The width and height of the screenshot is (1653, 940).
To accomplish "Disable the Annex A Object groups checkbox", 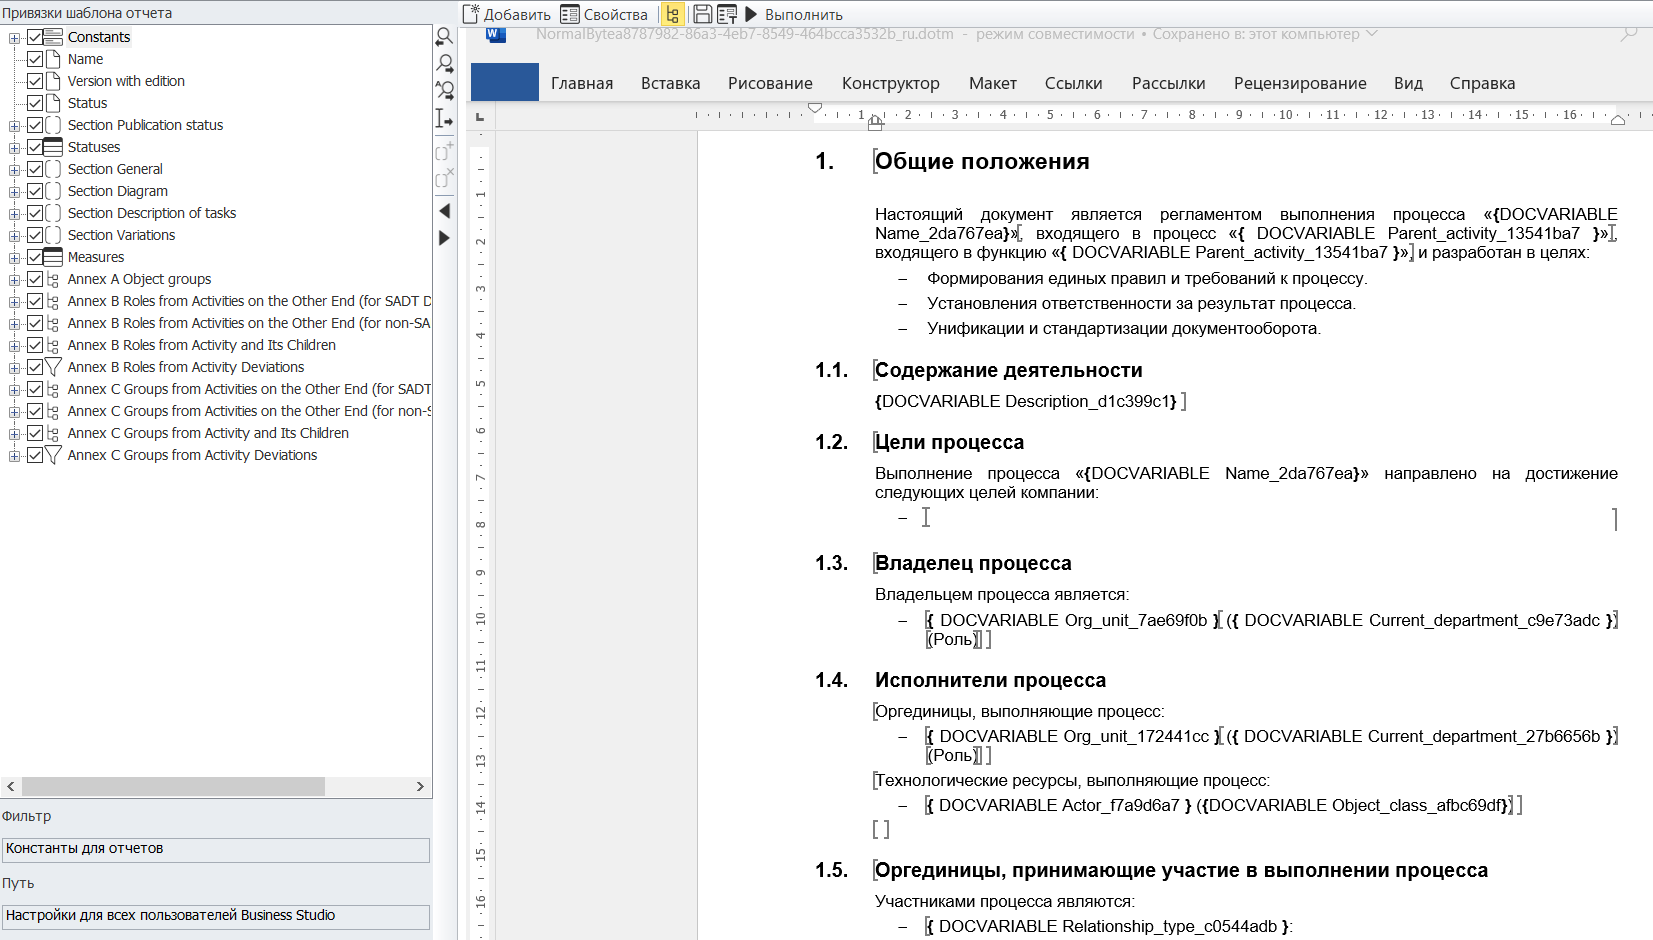I will pos(35,279).
